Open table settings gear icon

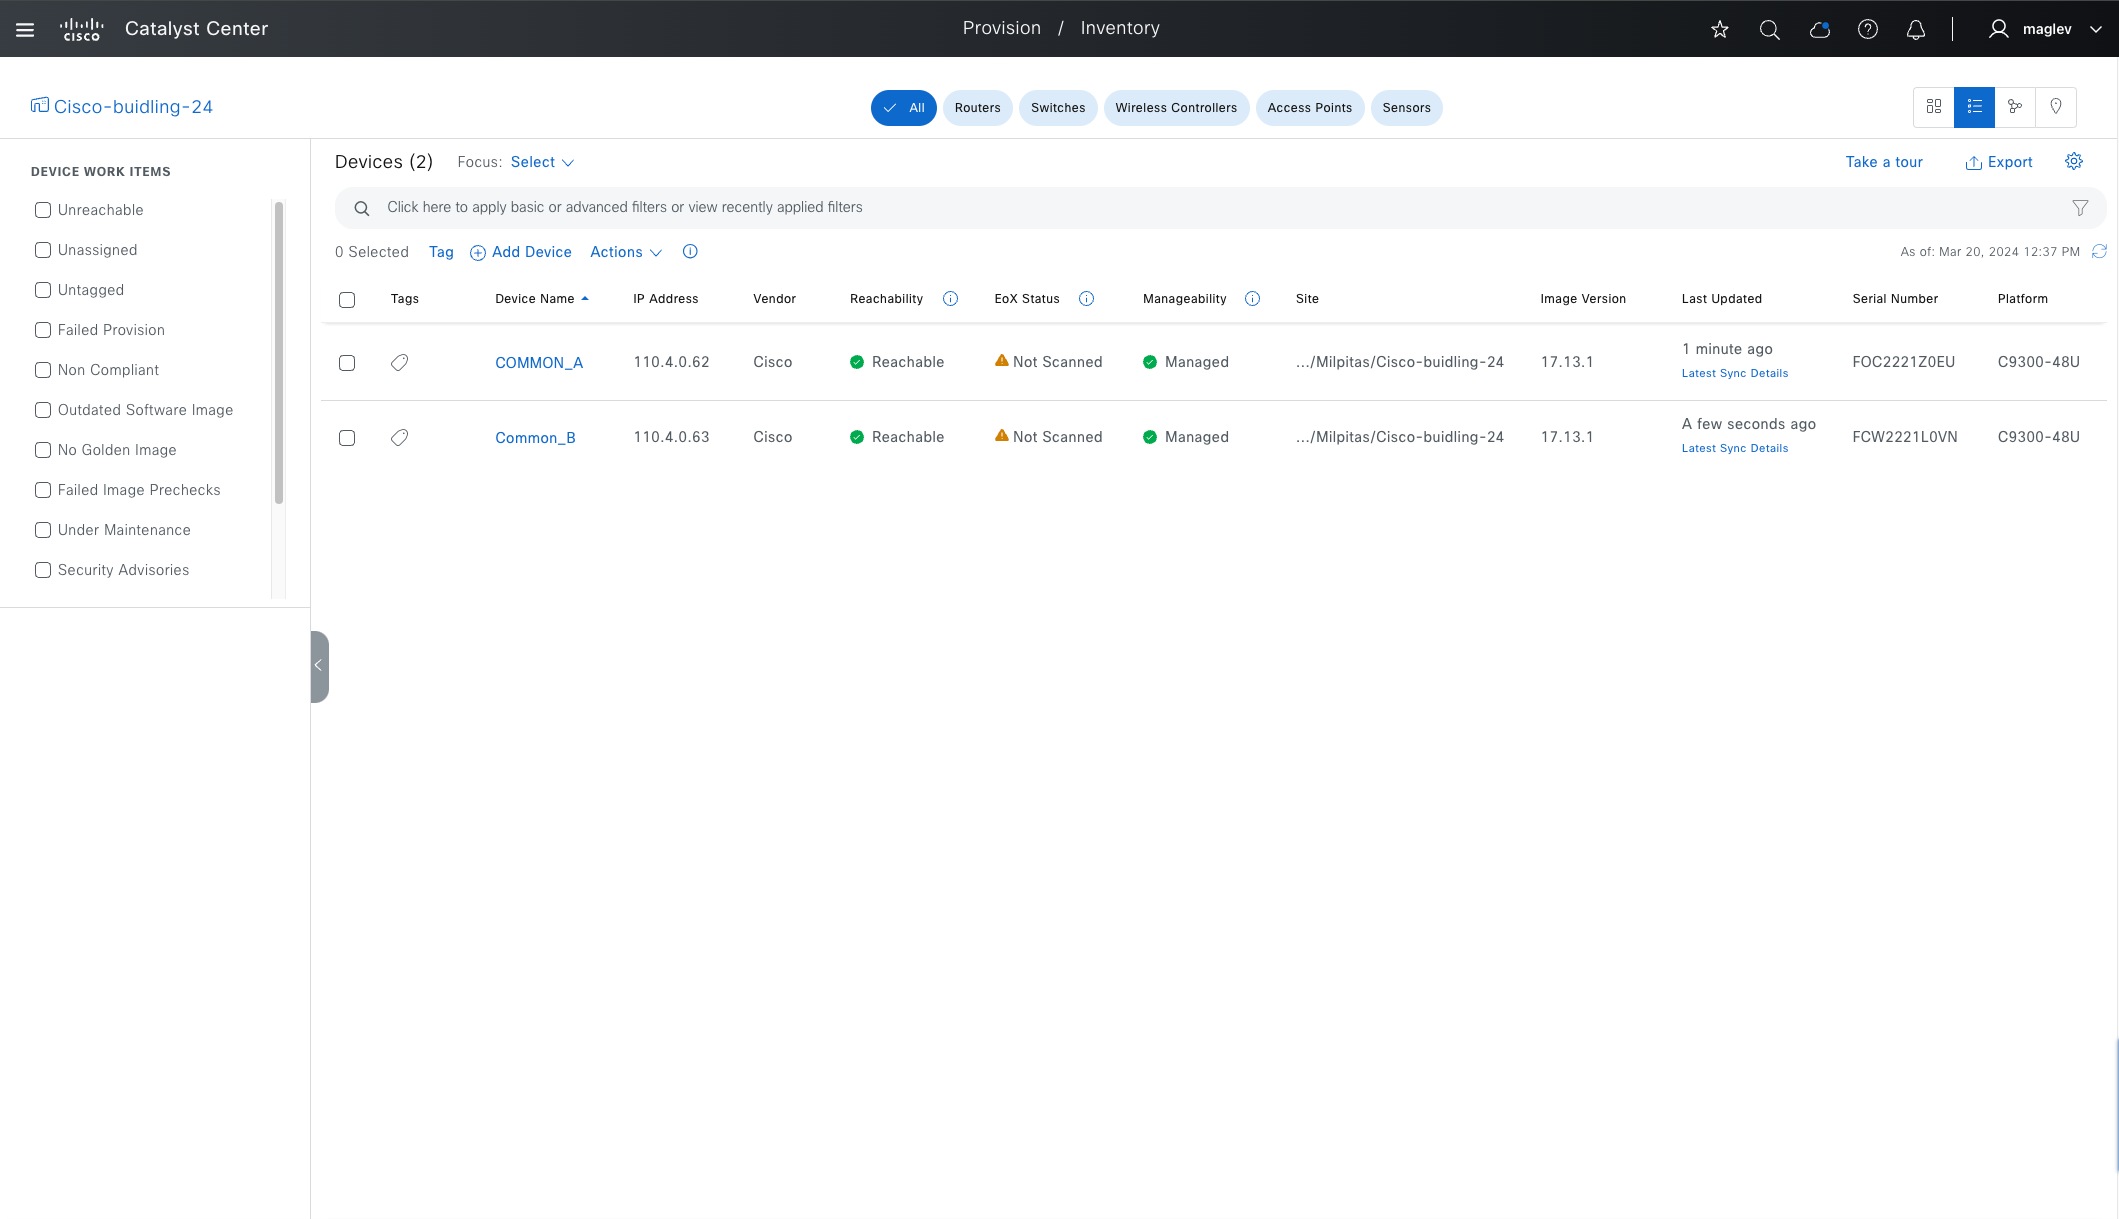coord(2074,161)
